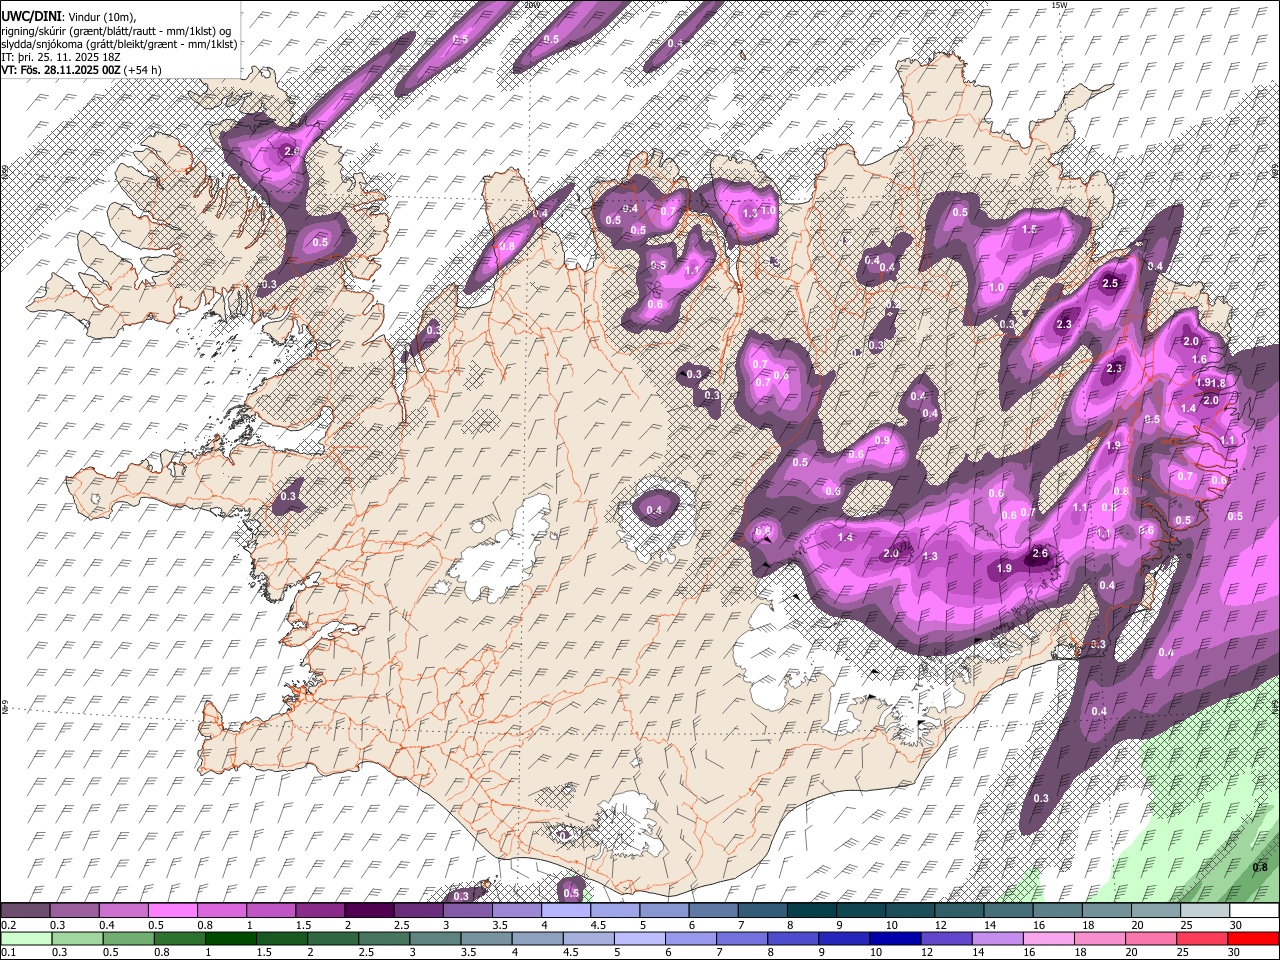Click the '0.1' label of the bottom legend scale

coord(9,953)
